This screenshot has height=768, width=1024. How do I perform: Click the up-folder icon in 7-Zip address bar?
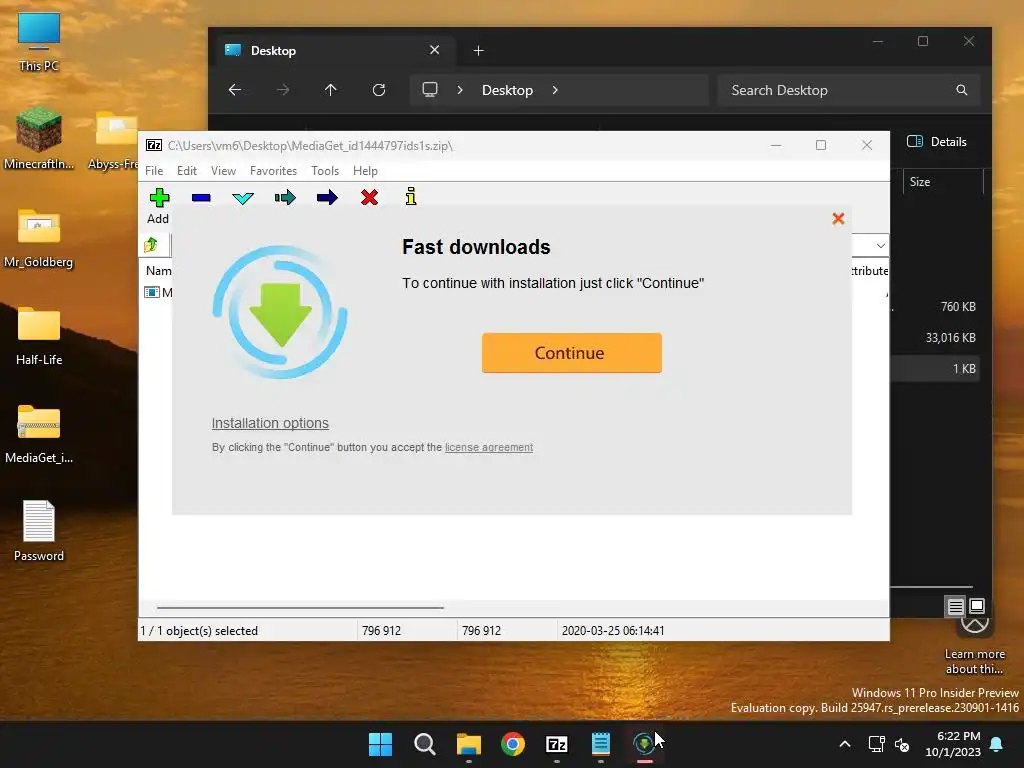(152, 245)
